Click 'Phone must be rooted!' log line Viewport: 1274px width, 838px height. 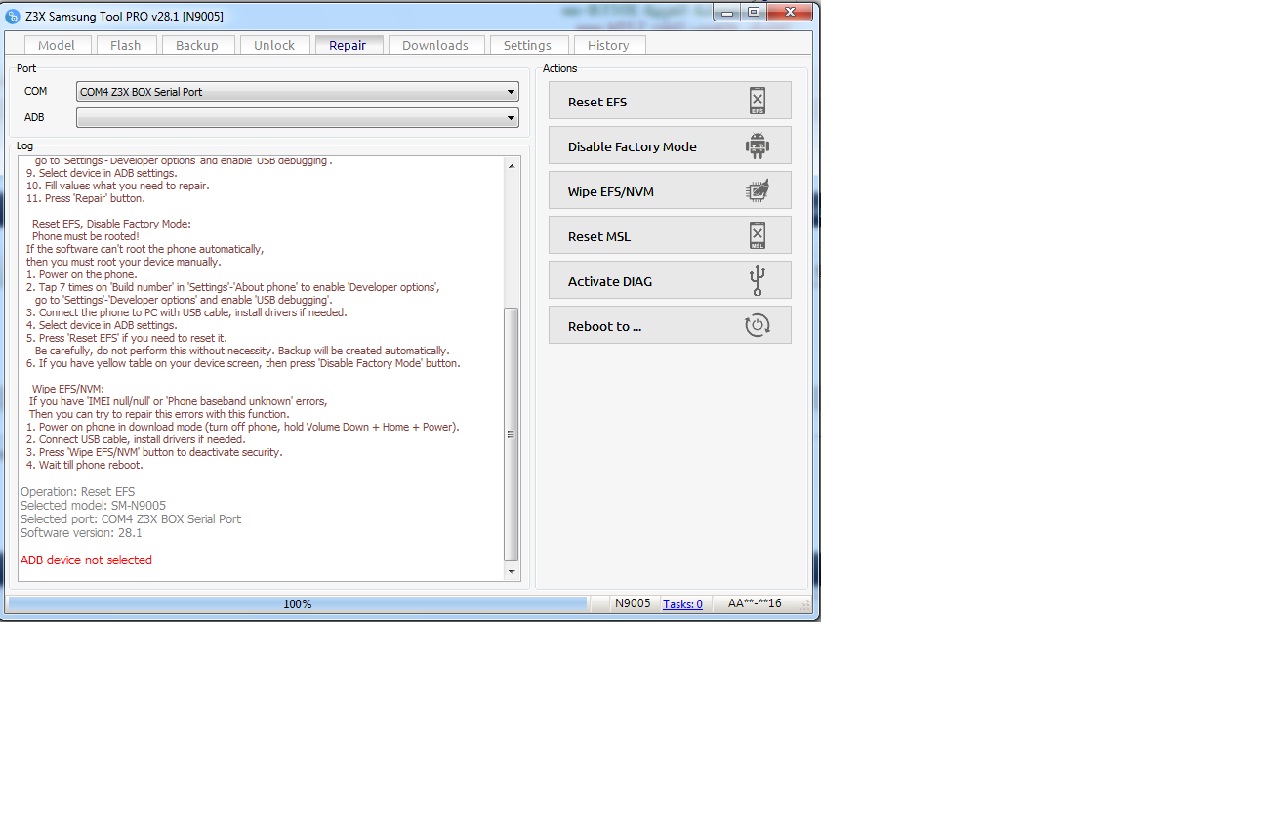[85, 237]
